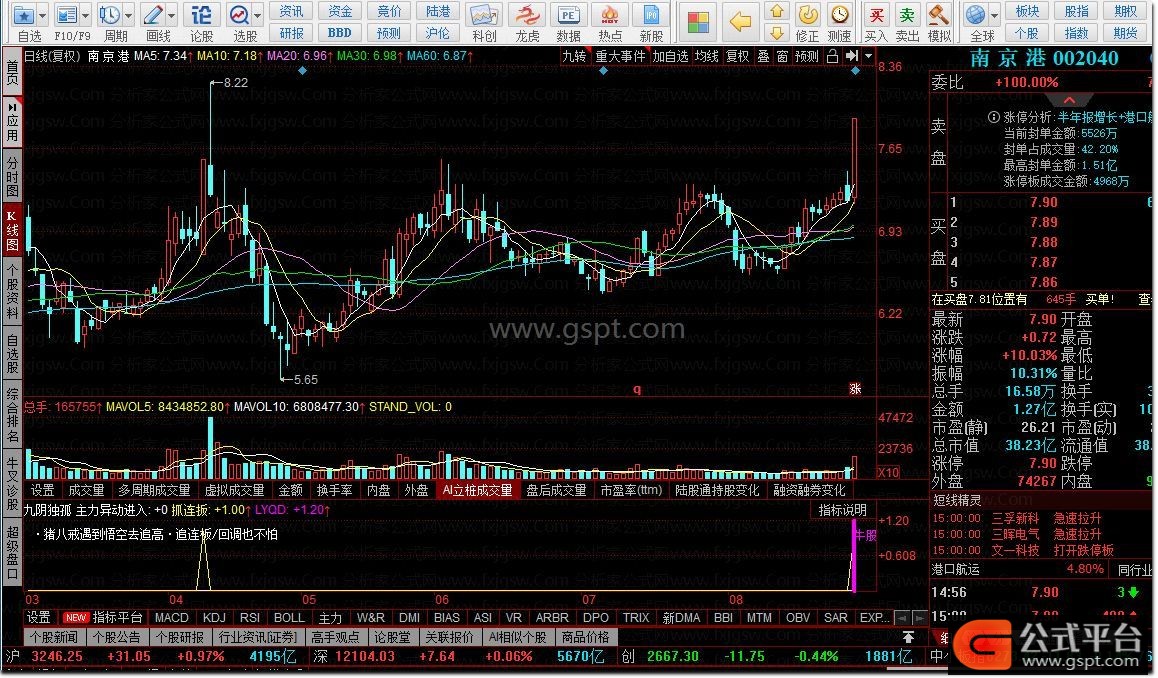This screenshot has width=1158, height=678.
Task: Open the 选股 stock screener icon
Action: [239, 15]
